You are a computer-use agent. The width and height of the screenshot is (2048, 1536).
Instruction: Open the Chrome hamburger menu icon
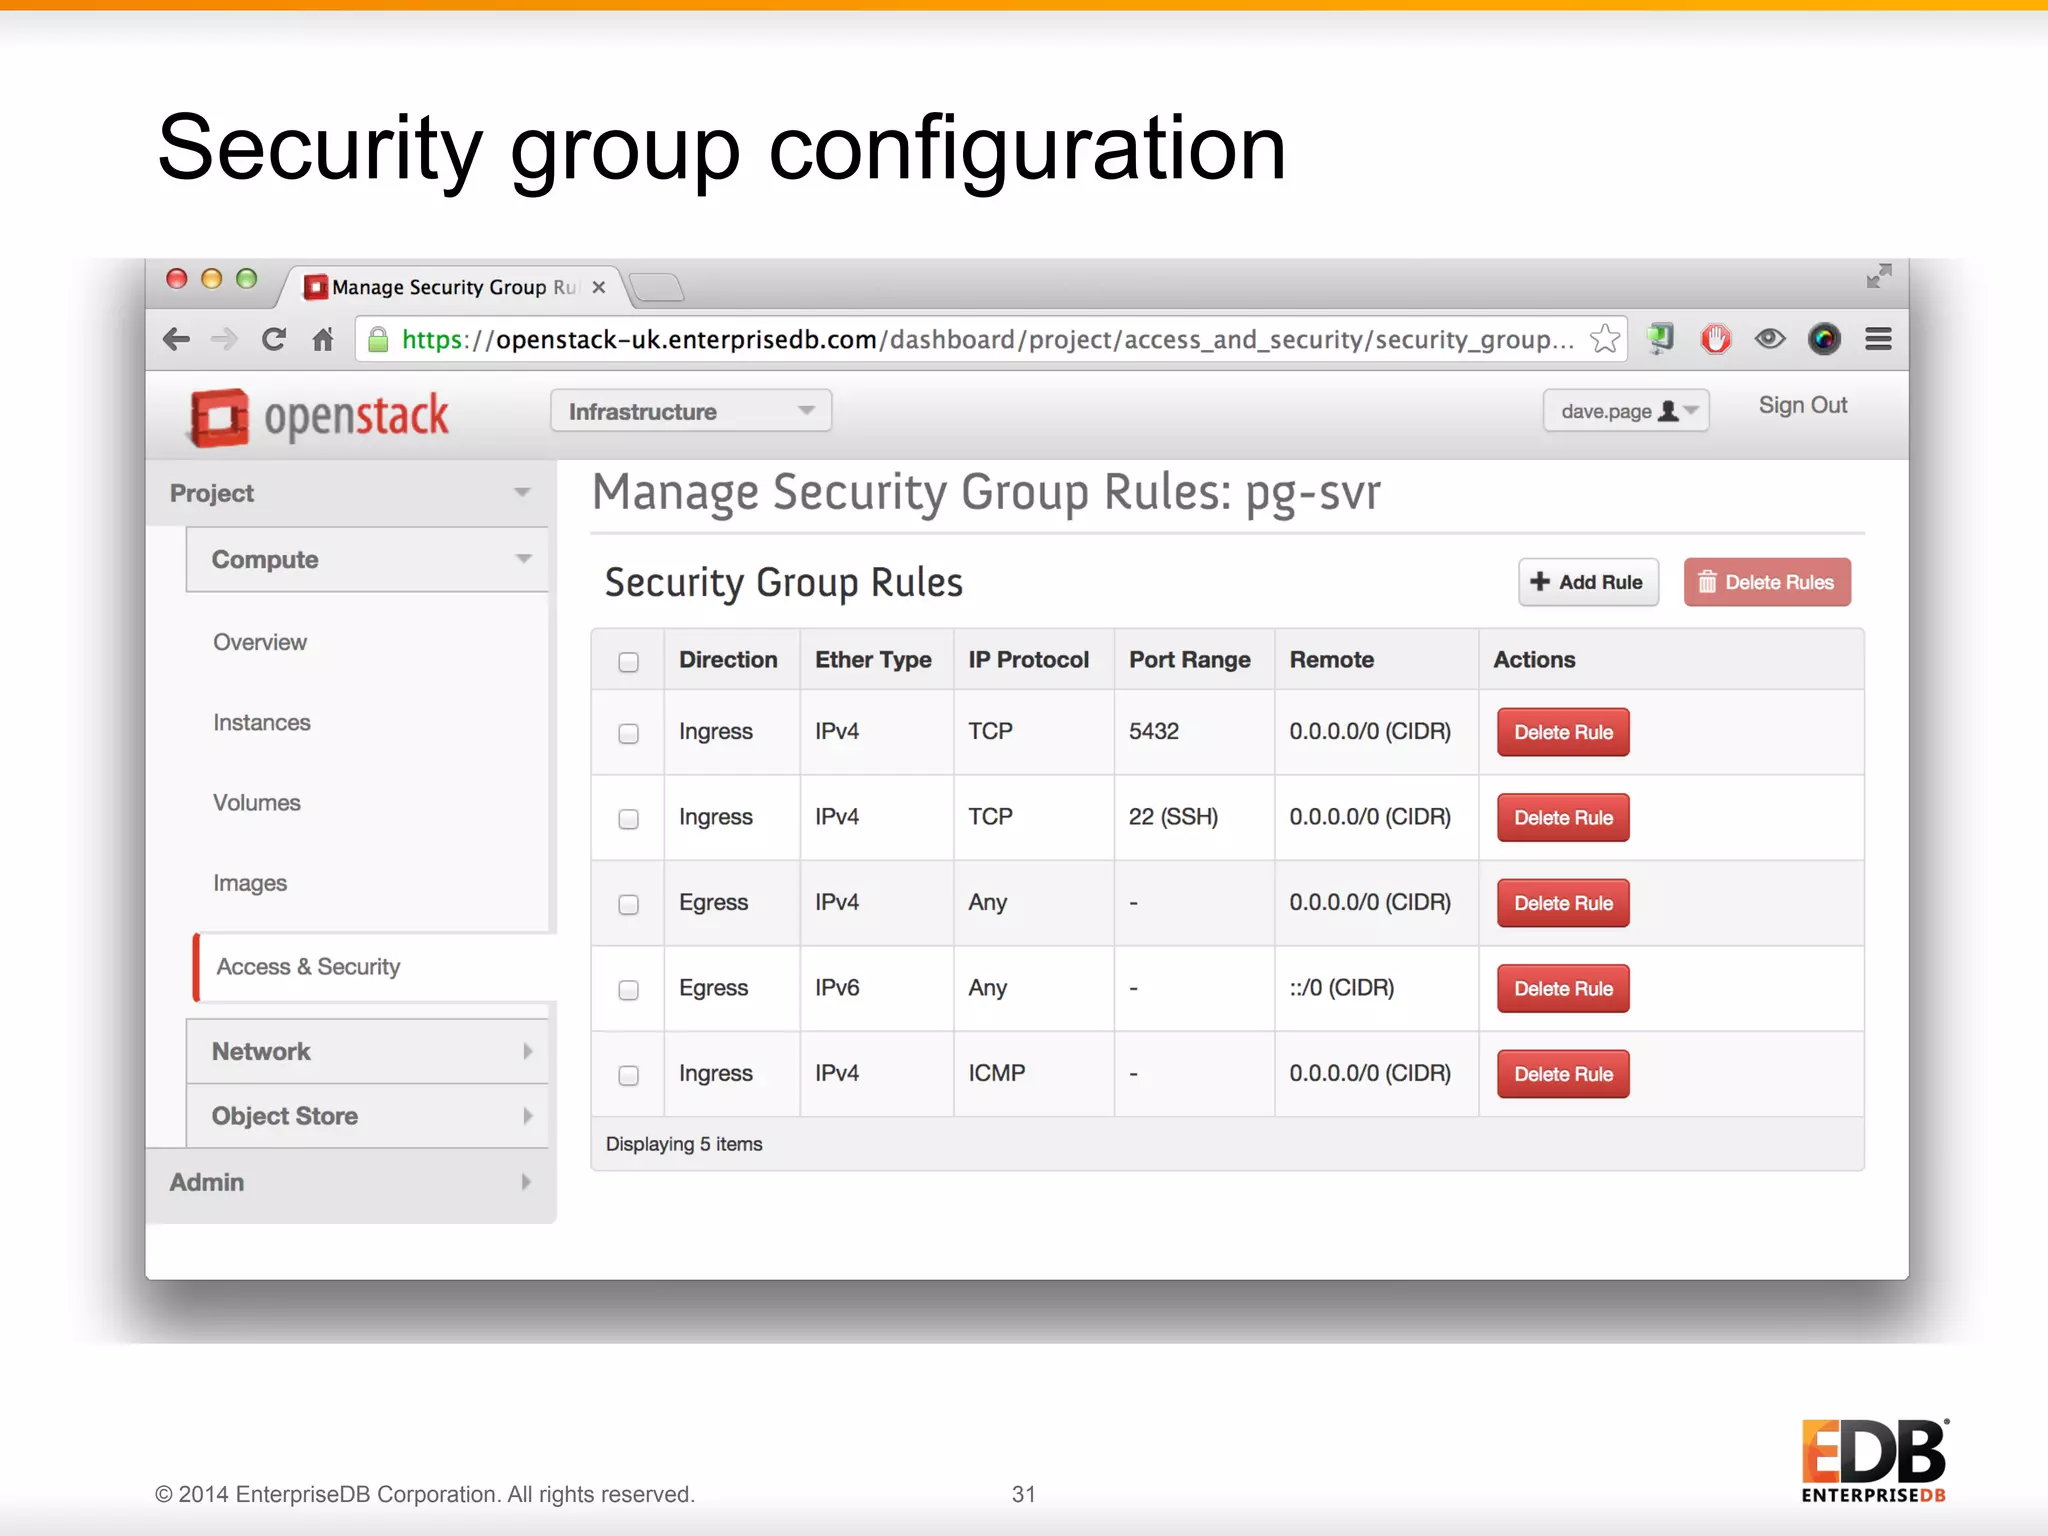pos(1877,340)
